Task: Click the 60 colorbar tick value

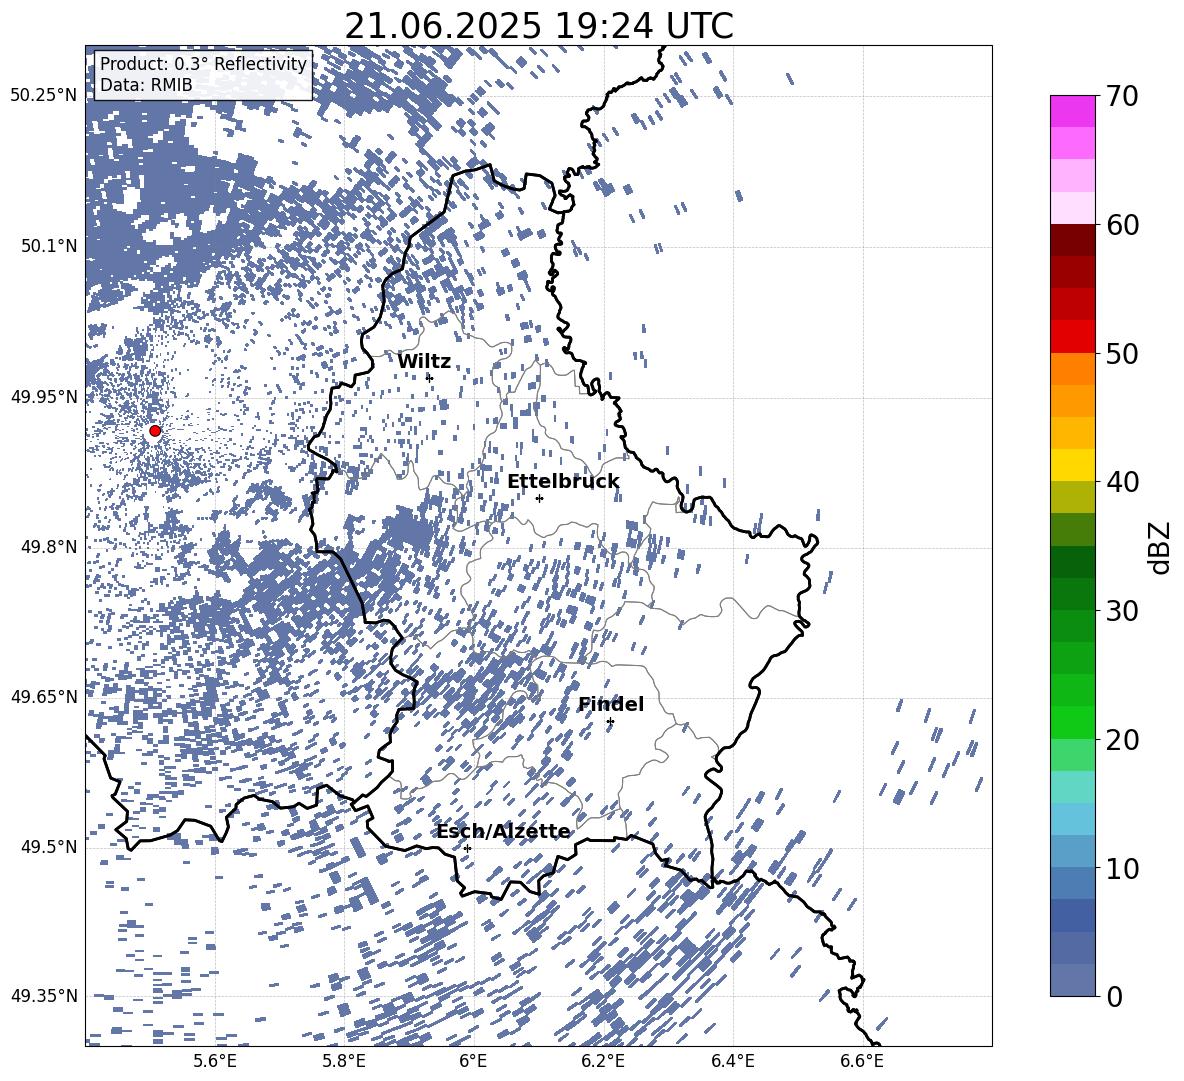Action: 1122,225
